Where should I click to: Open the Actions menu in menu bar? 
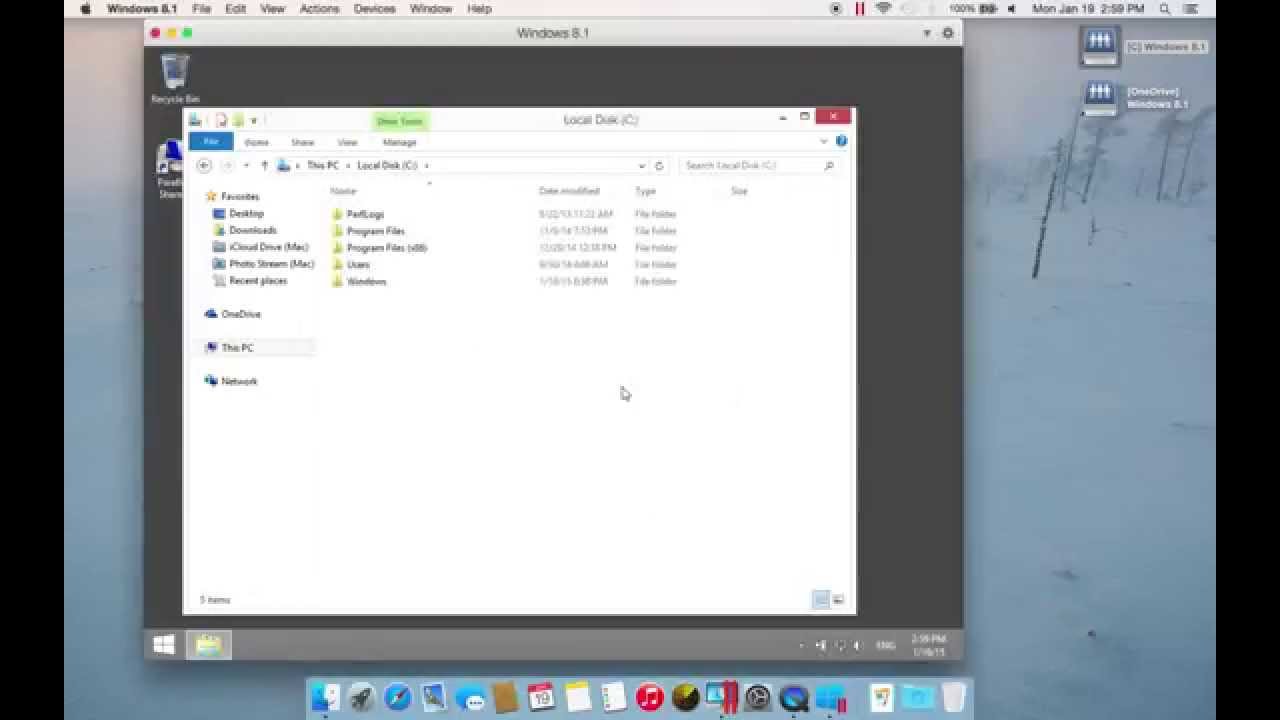[x=319, y=8]
